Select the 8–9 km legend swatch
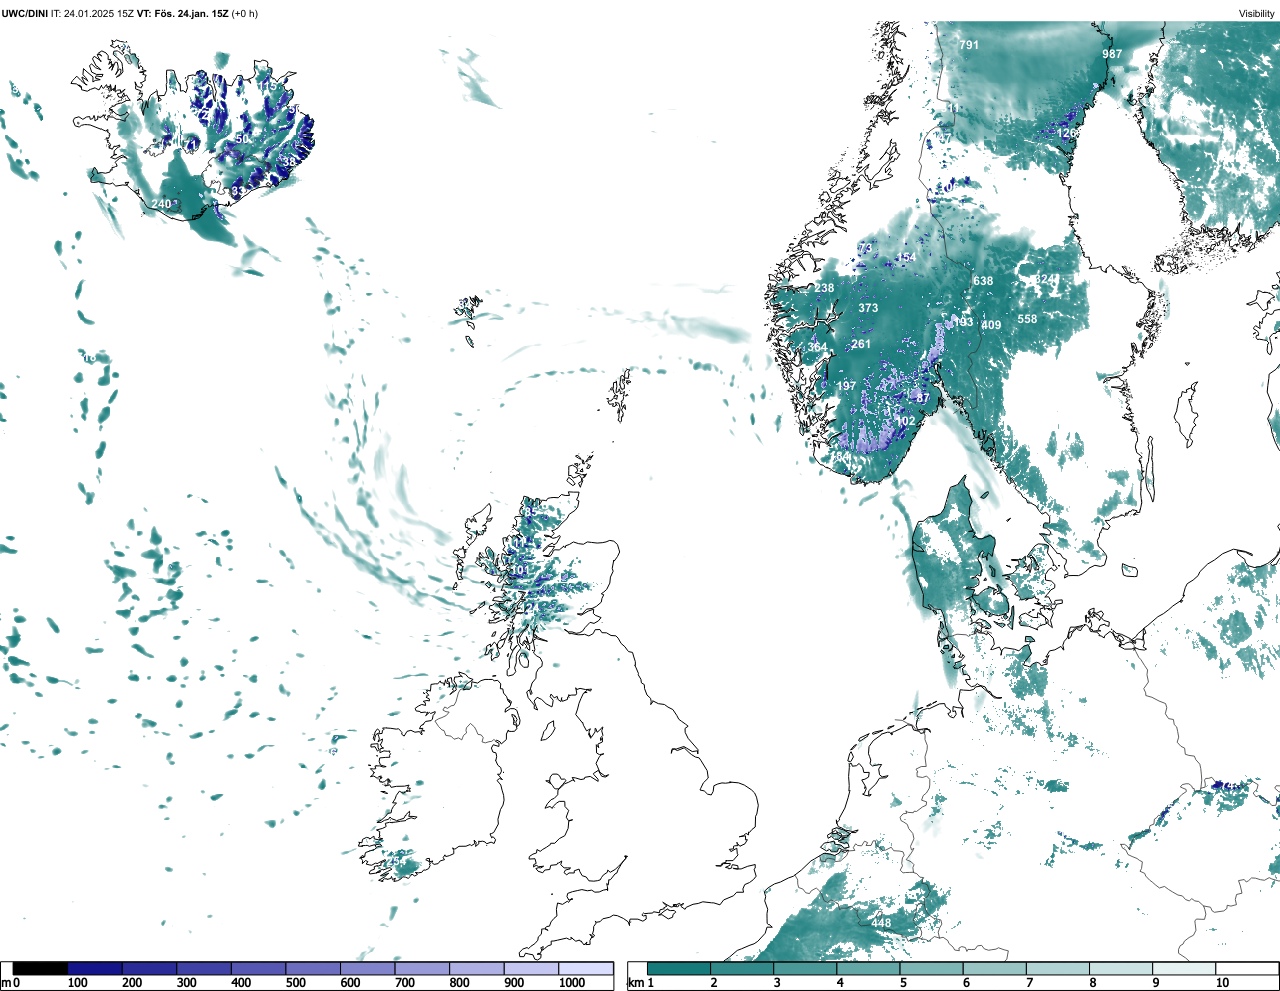Image resolution: width=1280 pixels, height=991 pixels. pyautogui.click(x=1120, y=968)
